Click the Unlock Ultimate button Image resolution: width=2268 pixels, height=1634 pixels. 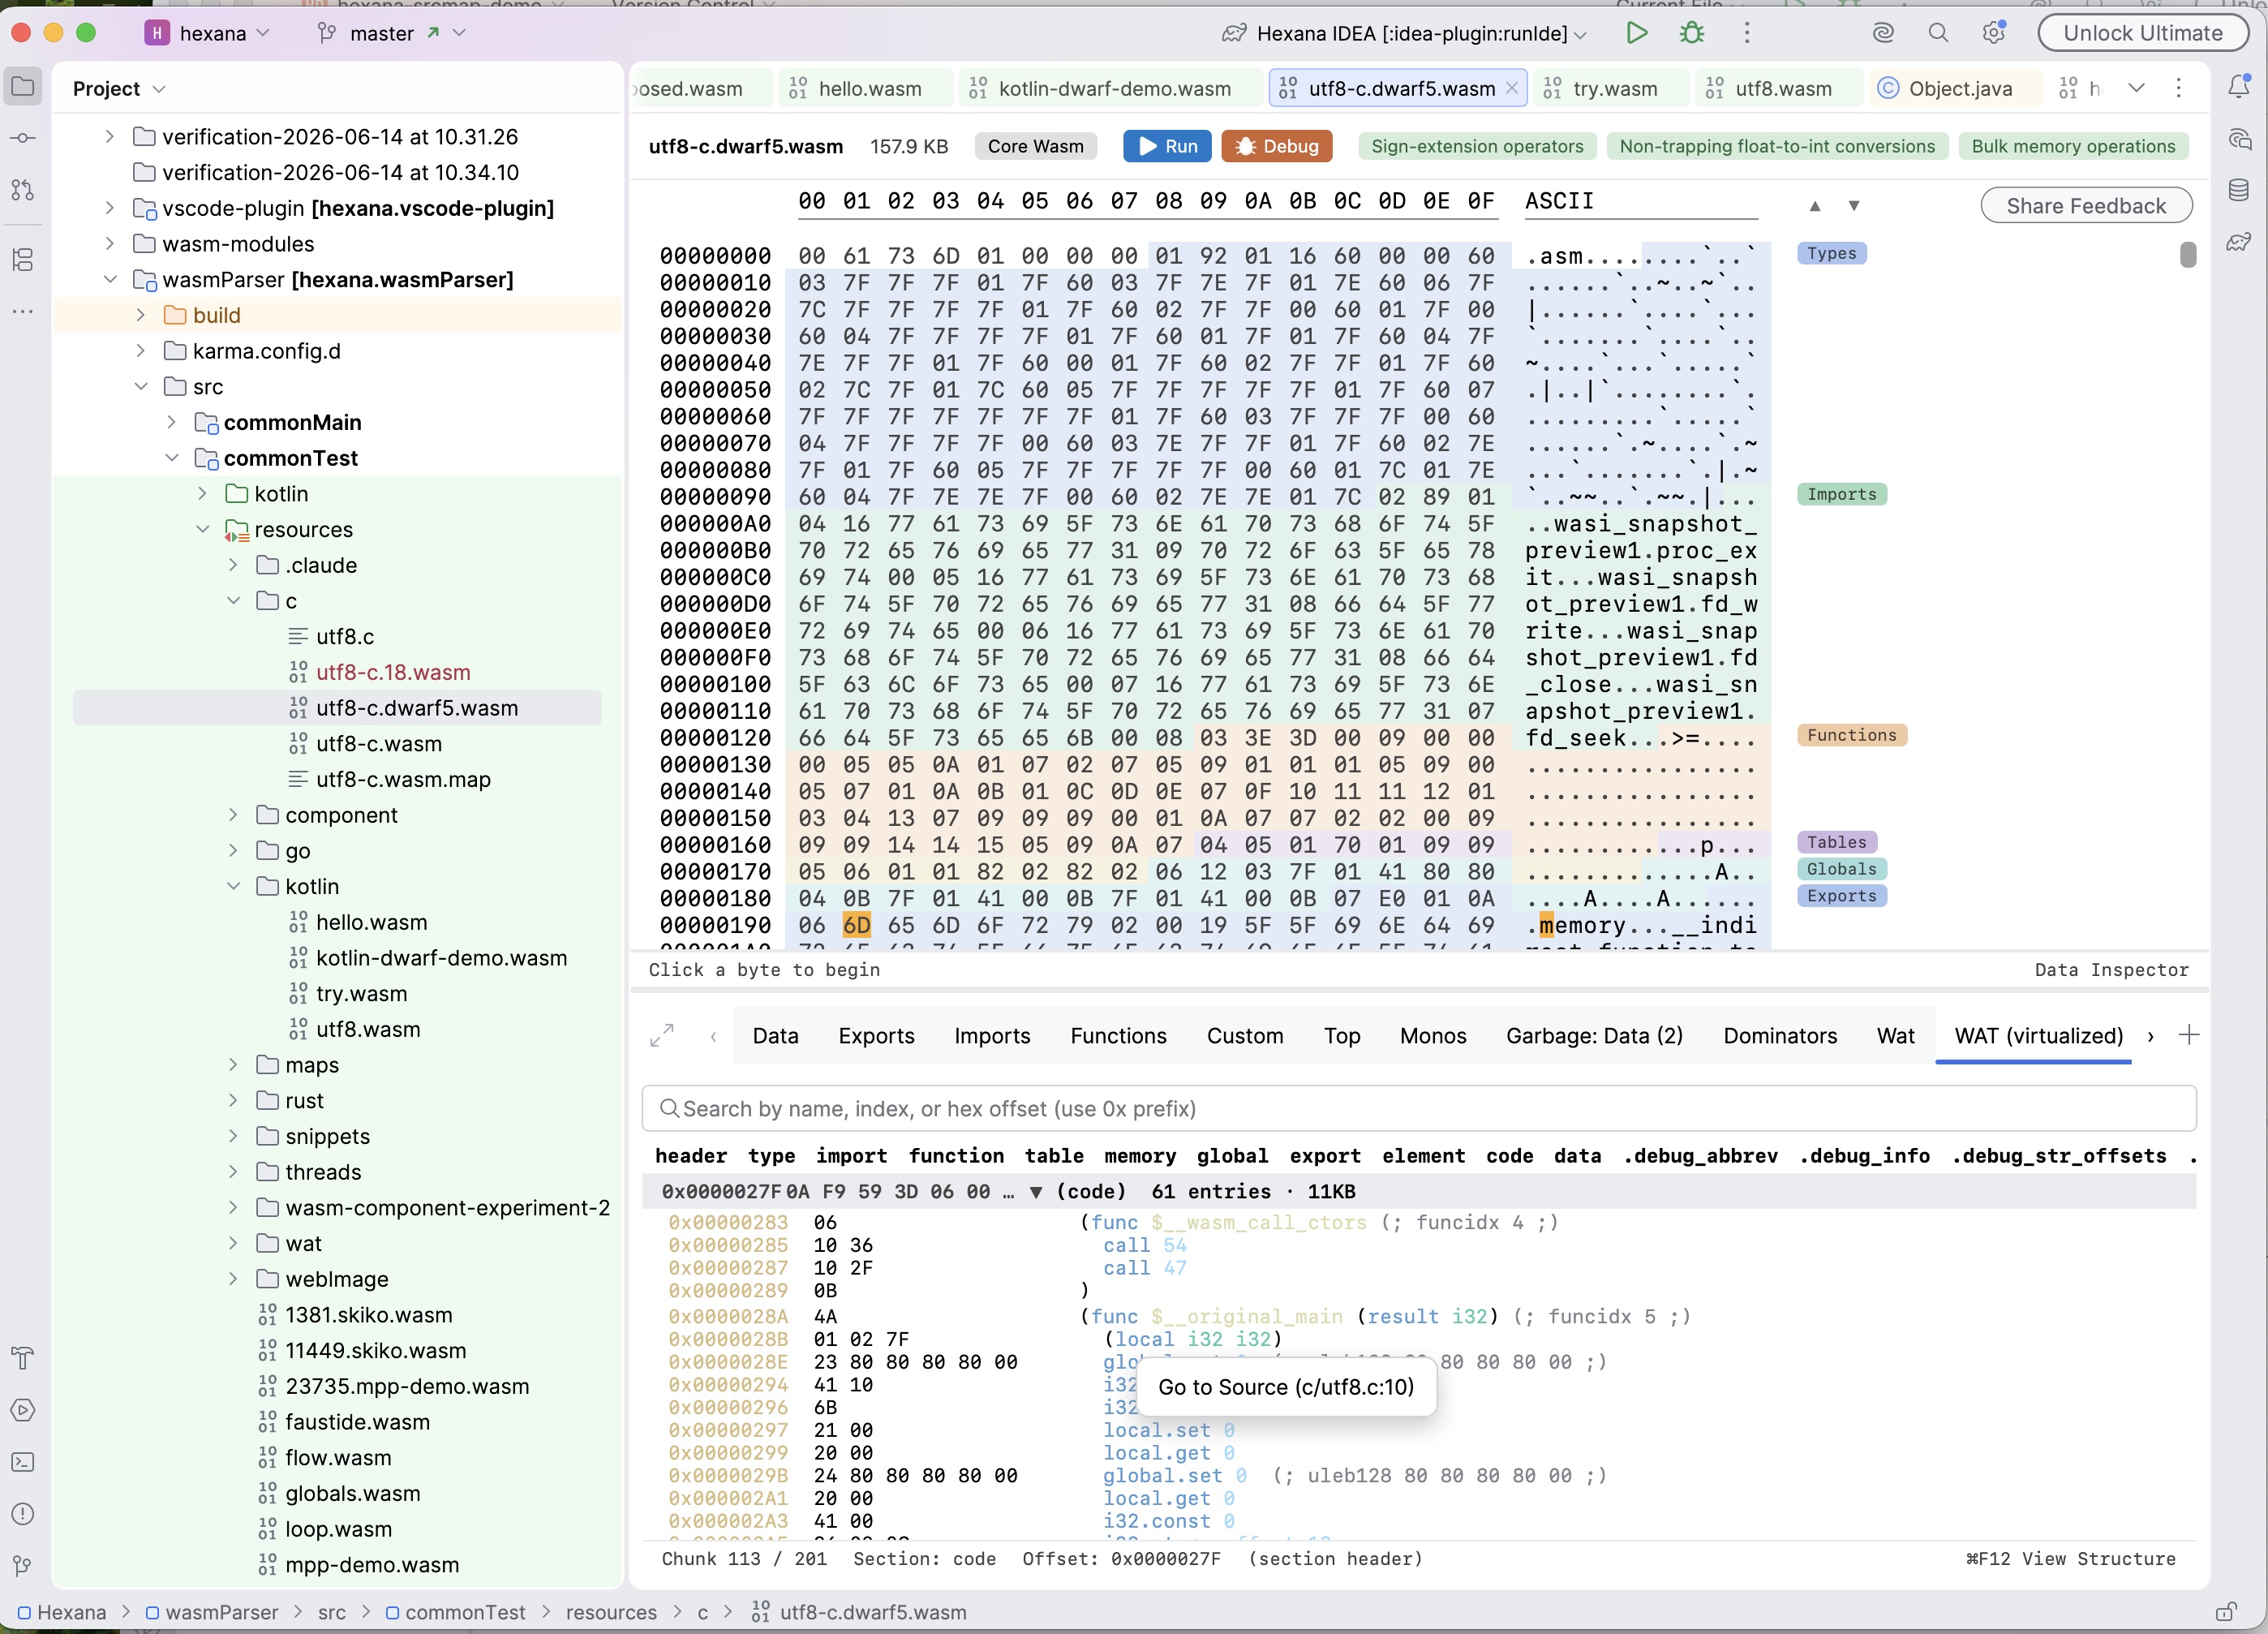point(2142,33)
